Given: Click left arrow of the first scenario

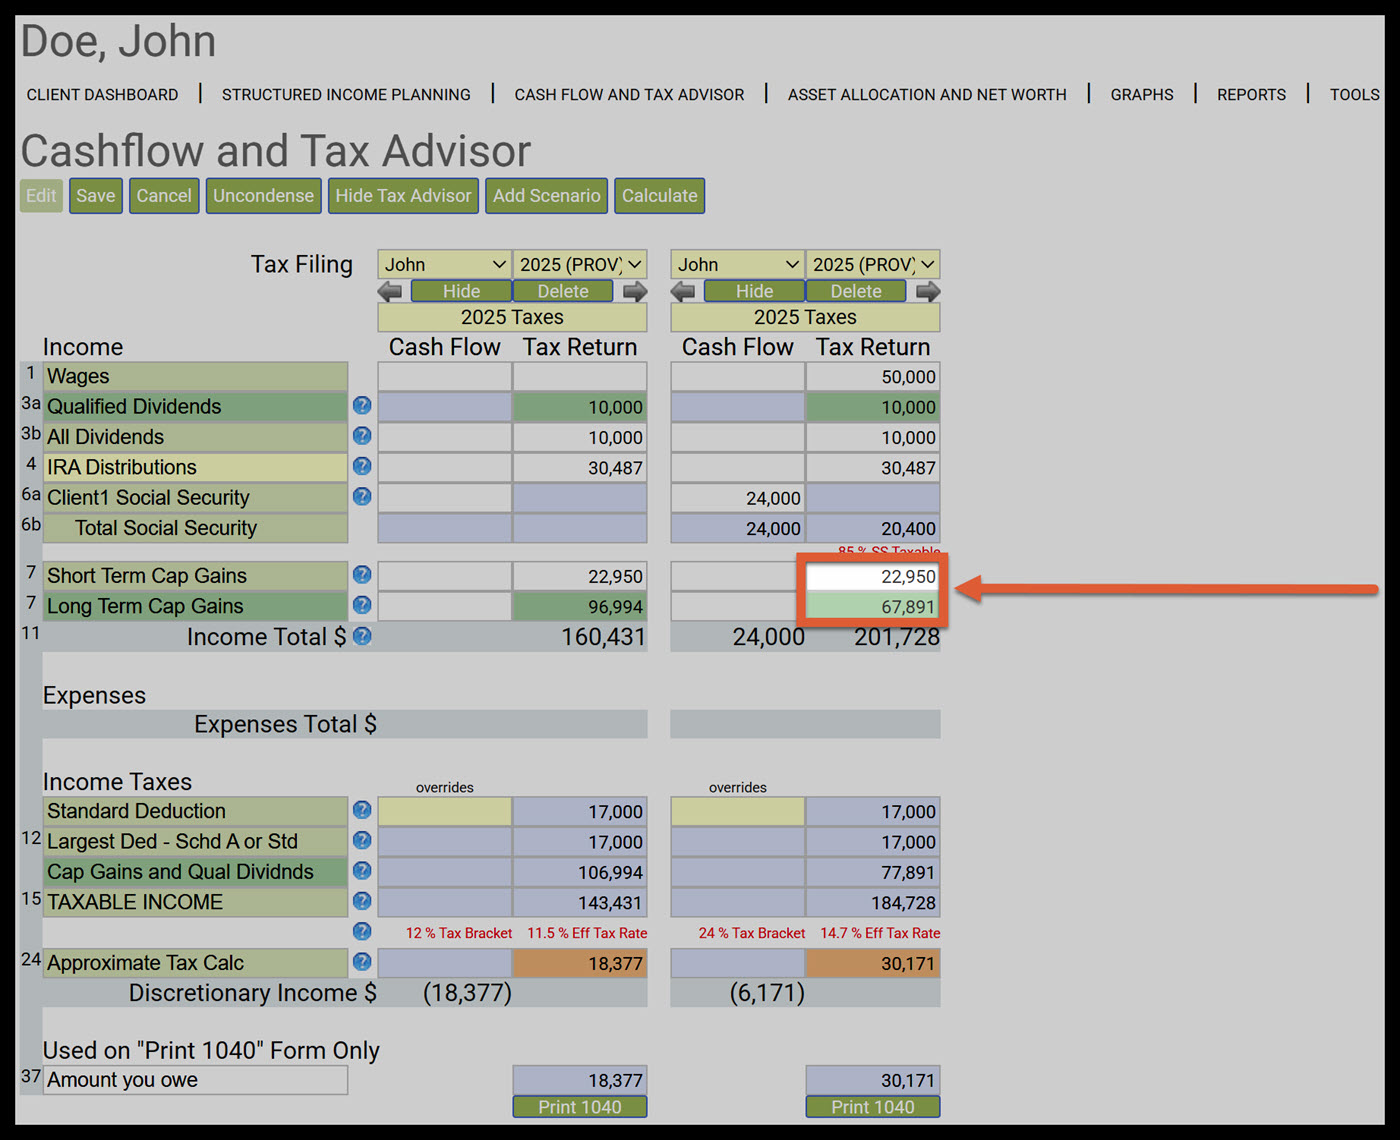Looking at the screenshot, I should click(x=390, y=291).
